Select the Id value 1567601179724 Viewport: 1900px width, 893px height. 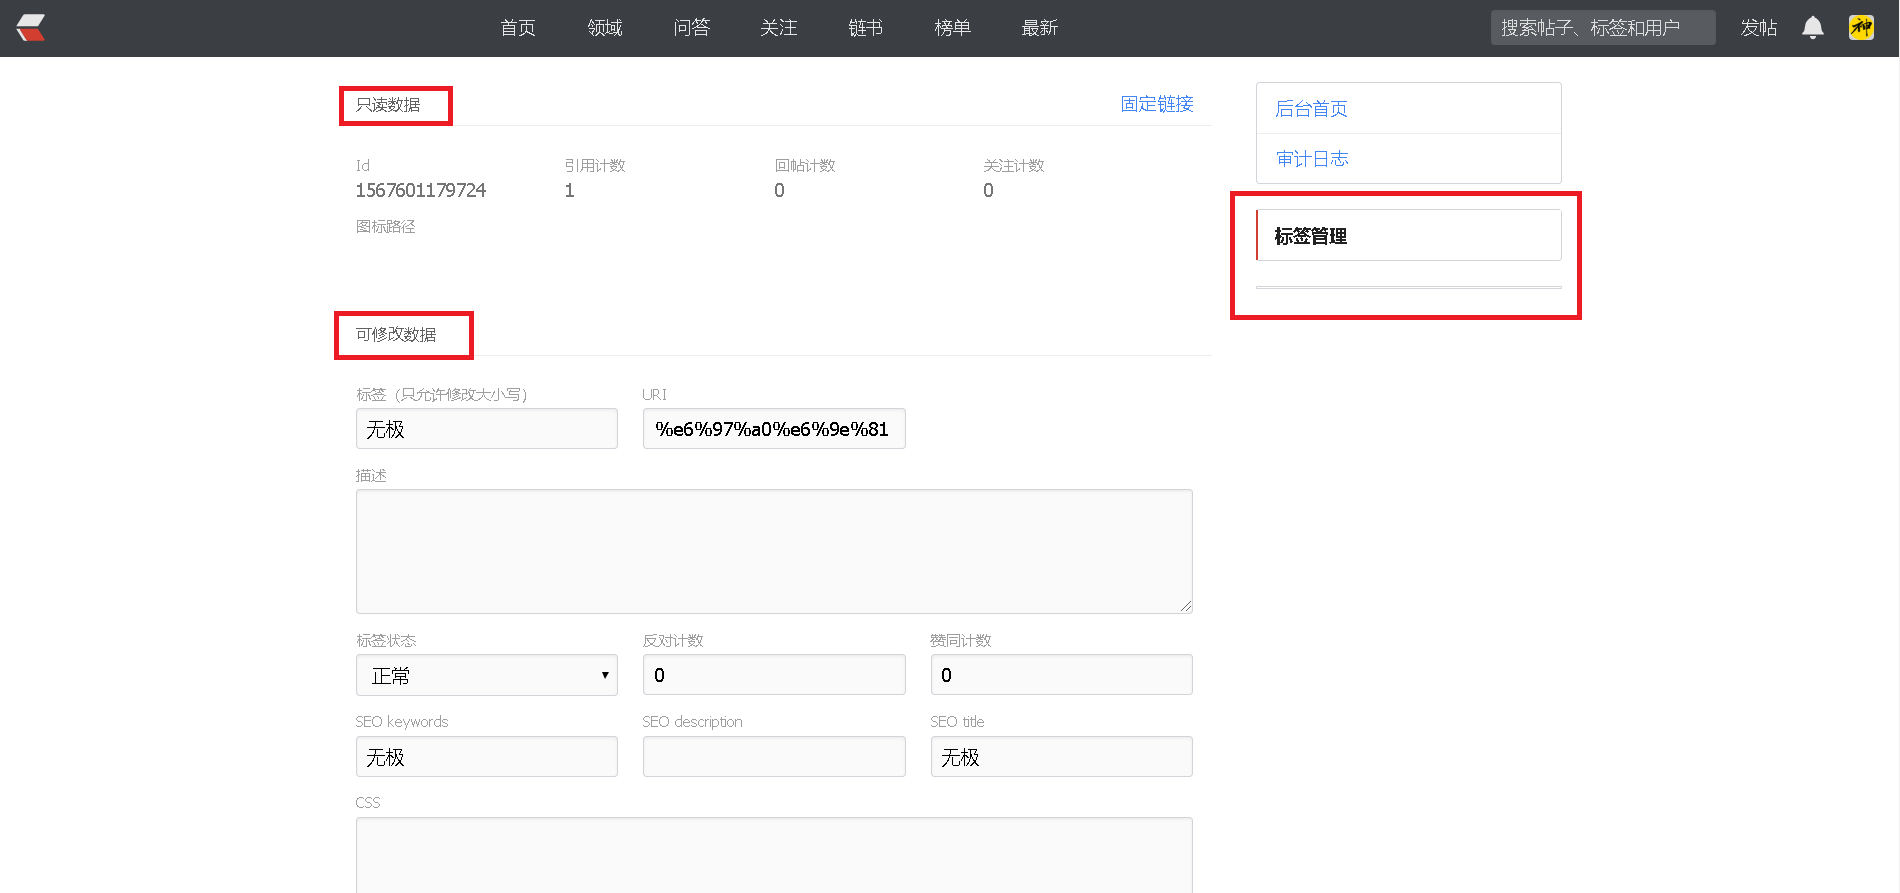[421, 190]
